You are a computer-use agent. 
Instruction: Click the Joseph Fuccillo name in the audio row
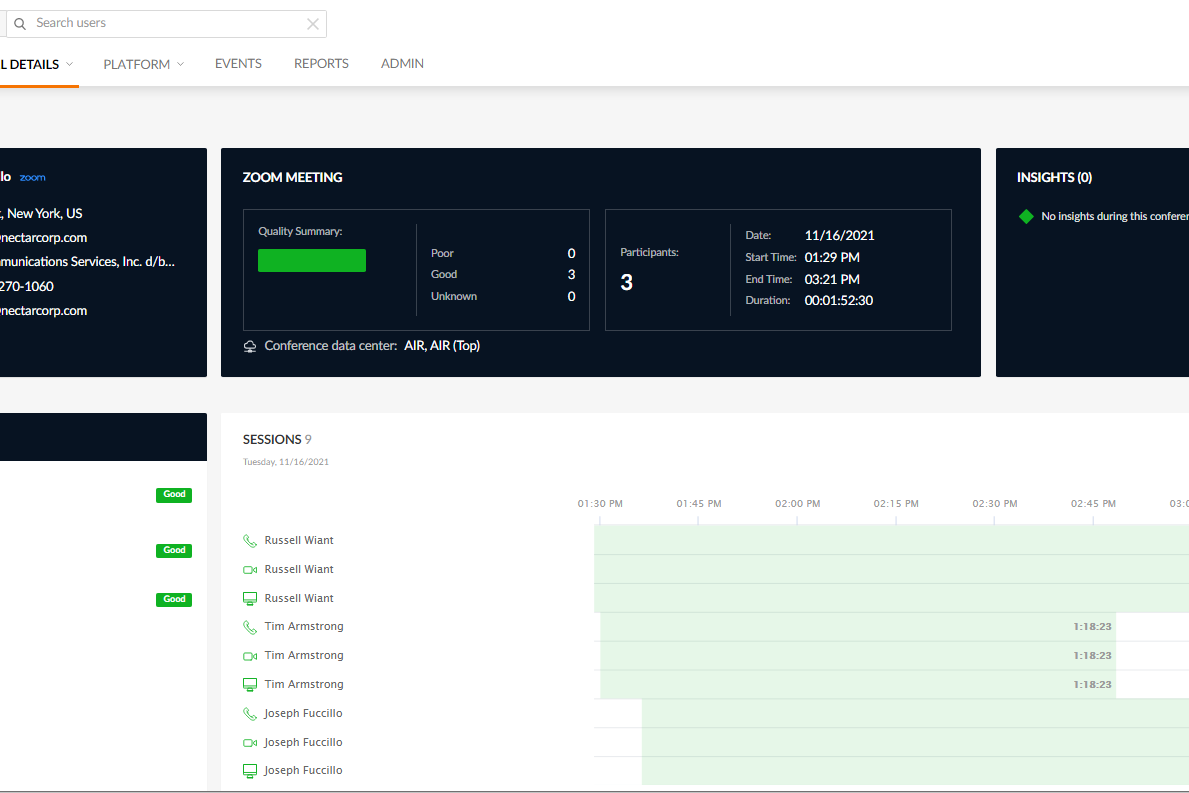pos(303,713)
